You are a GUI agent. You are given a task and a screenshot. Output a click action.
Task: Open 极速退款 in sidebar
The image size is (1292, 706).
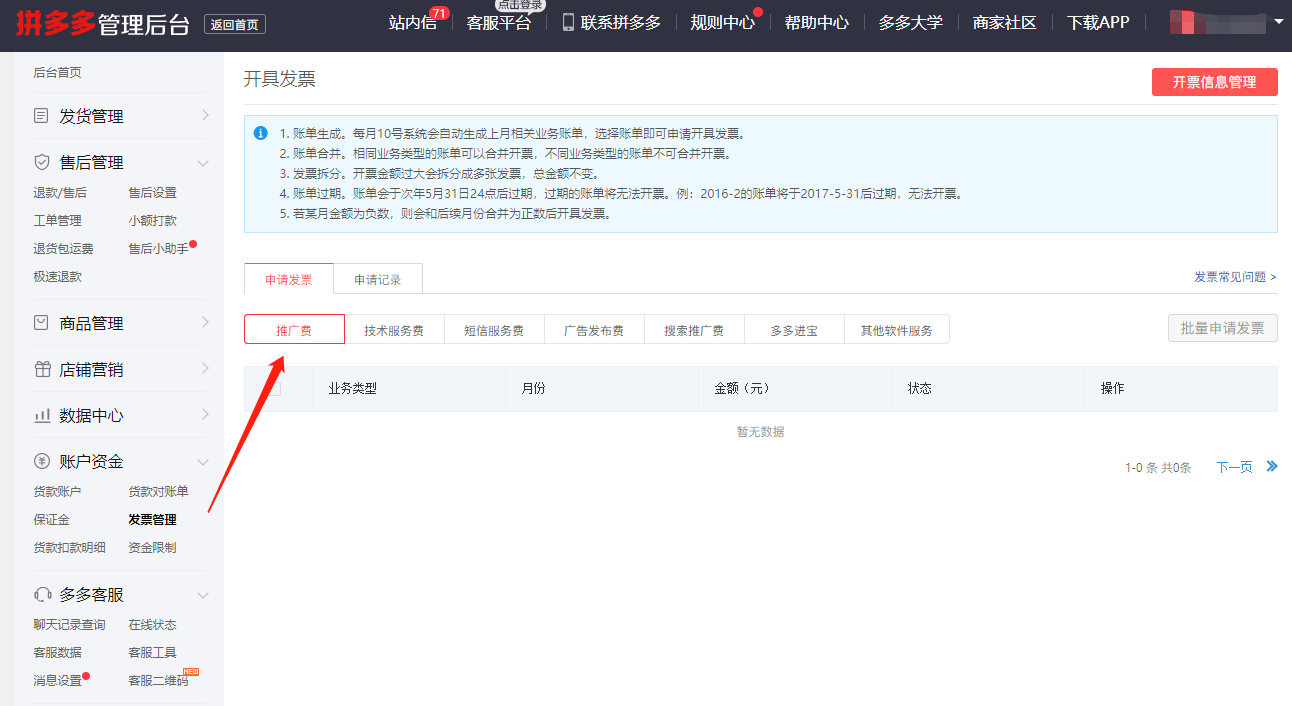click(x=57, y=276)
